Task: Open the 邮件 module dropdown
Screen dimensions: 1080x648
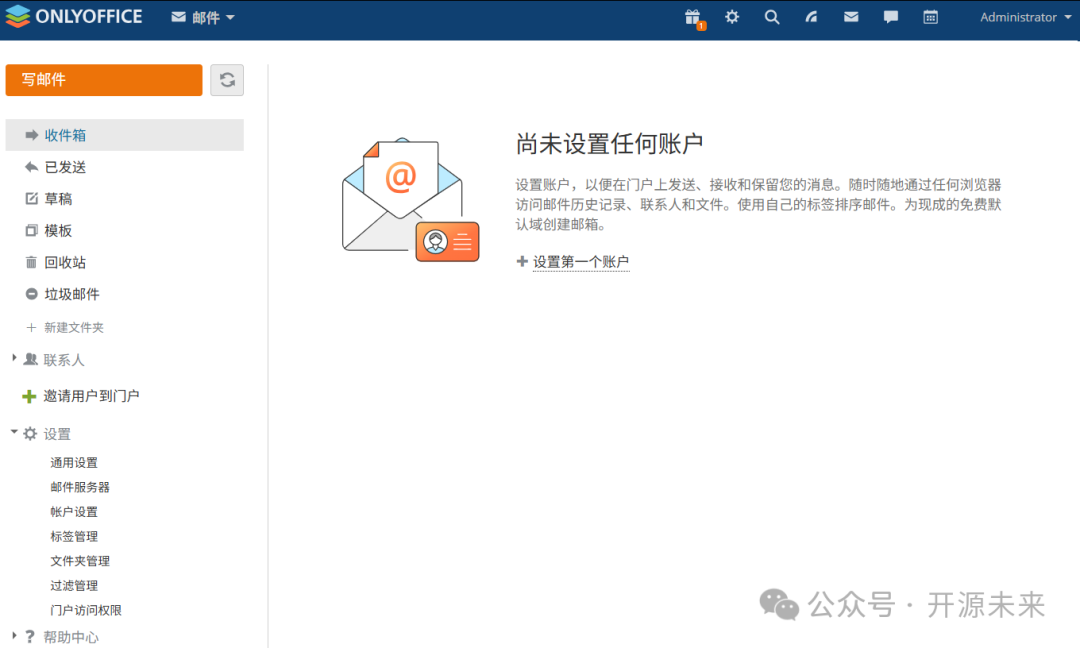Action: coord(202,17)
